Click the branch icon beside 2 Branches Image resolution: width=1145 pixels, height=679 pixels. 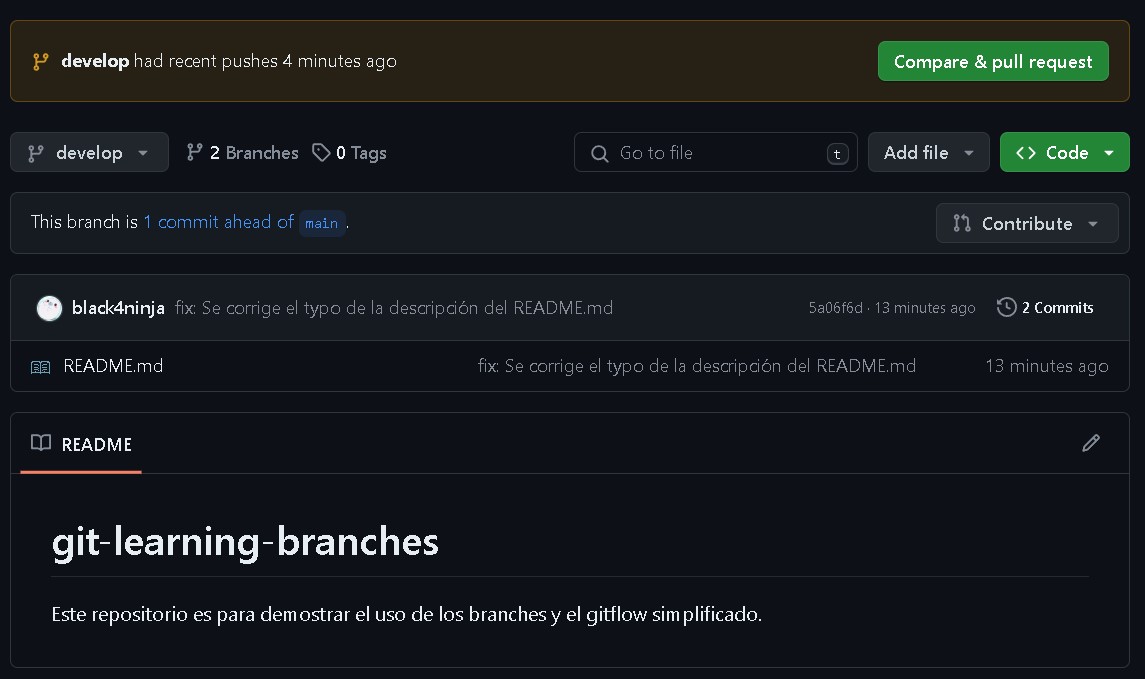[x=195, y=153]
